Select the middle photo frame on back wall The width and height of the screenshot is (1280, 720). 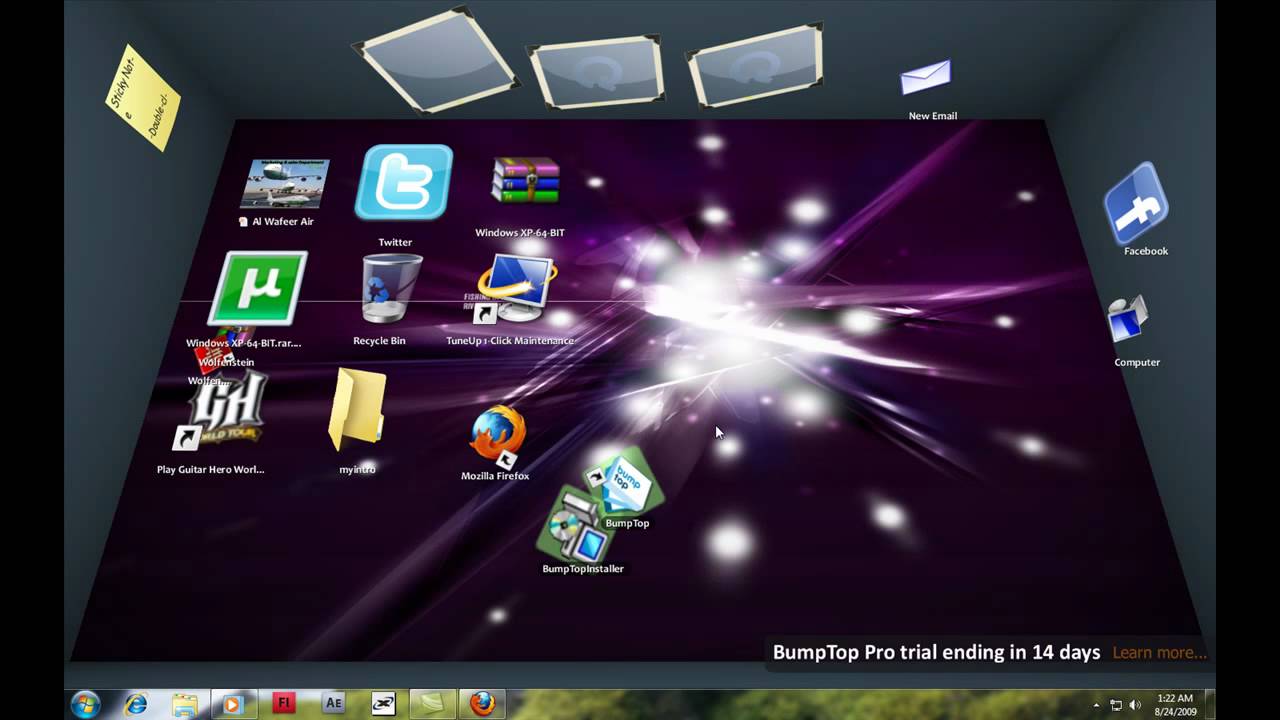(x=596, y=73)
